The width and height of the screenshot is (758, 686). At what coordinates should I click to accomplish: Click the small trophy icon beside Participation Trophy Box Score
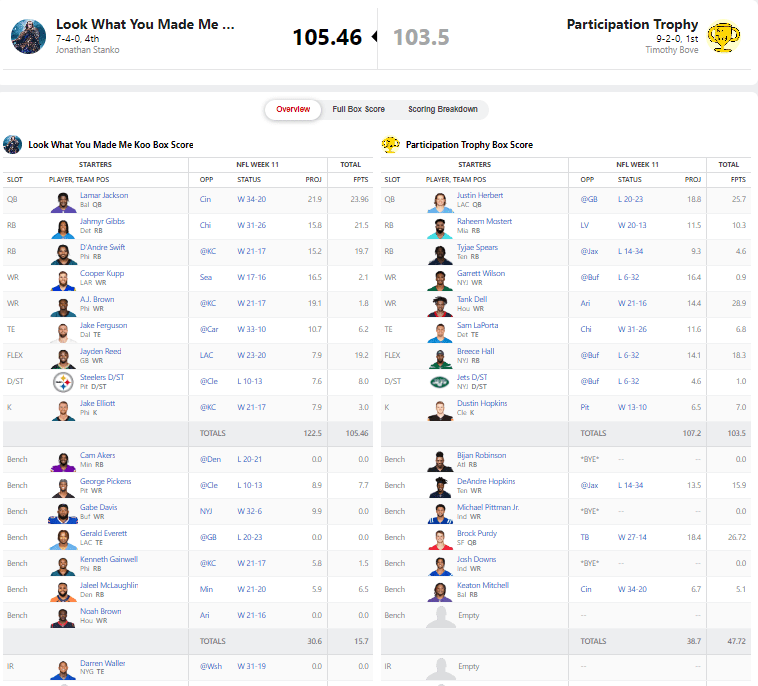pyautogui.click(x=390, y=145)
